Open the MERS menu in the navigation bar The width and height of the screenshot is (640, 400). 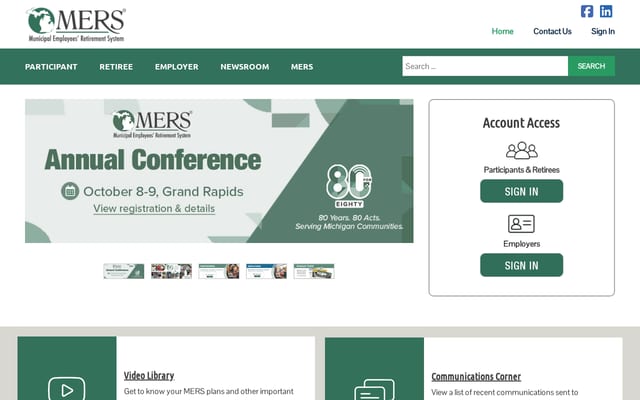(x=302, y=67)
